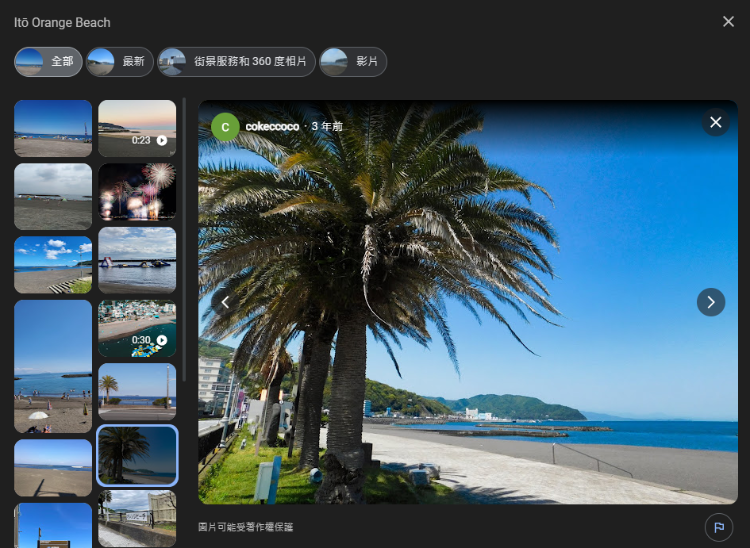Select the 影片 filter tab
Viewport: 750px width, 548px height.
[x=353, y=62]
